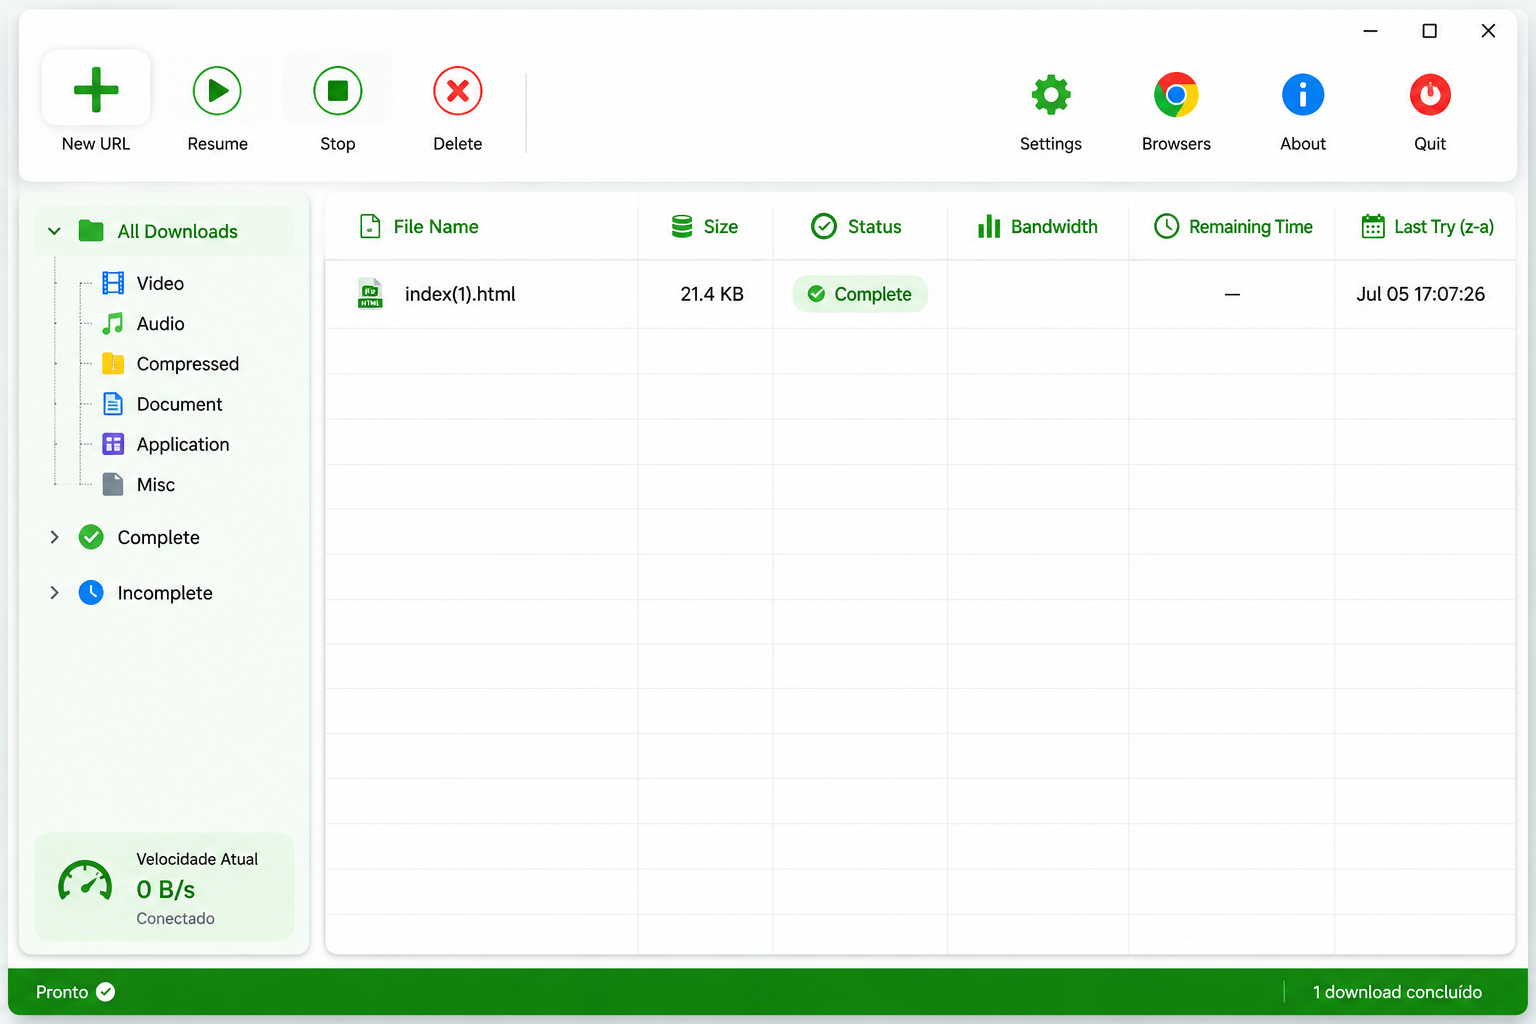
Task: Click the Size column database icon
Action: (x=682, y=227)
